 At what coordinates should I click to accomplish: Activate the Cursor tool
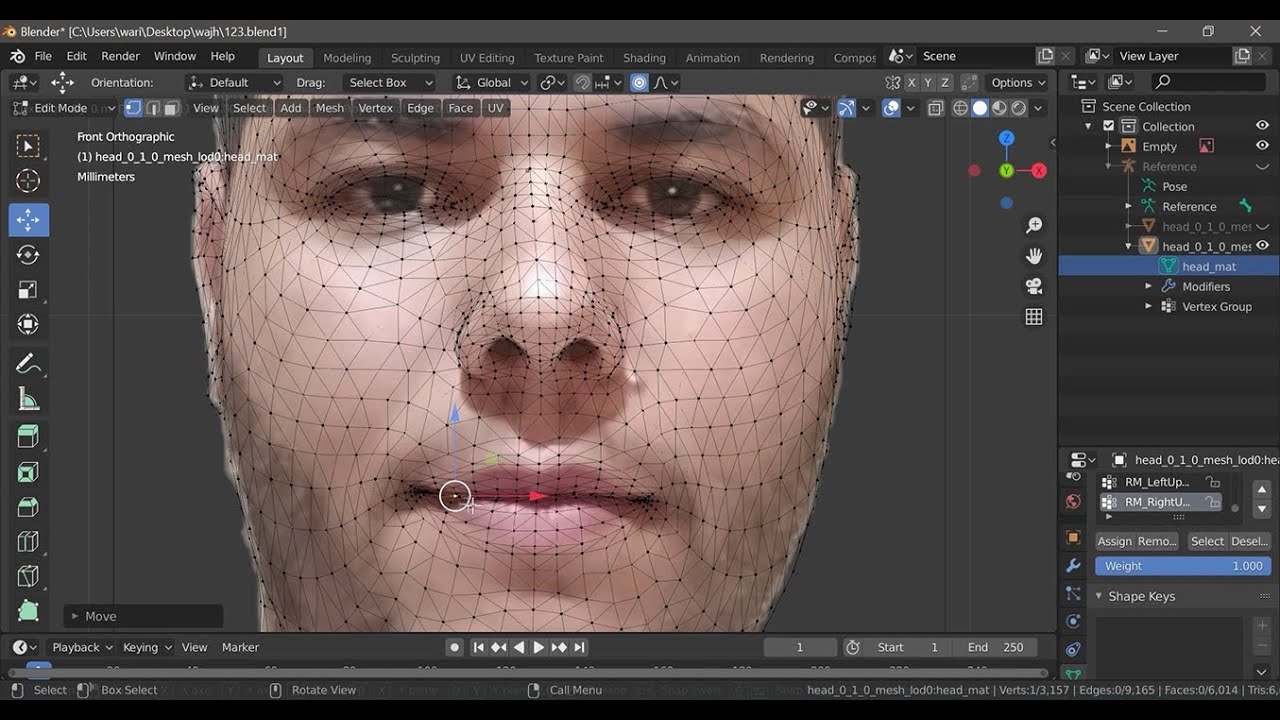pos(28,181)
